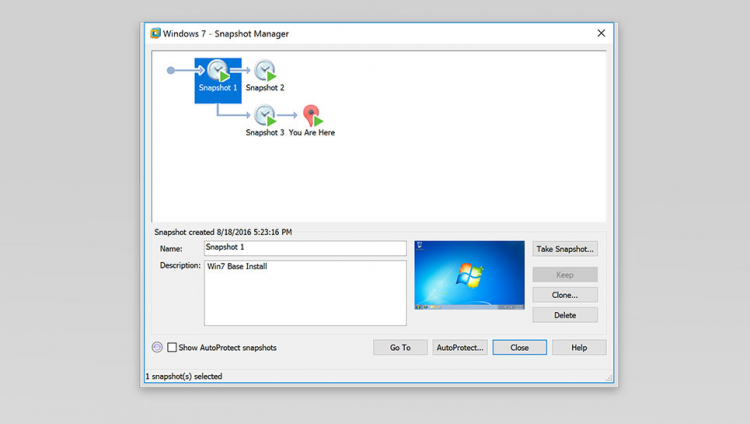Screen dimensions: 750x424
Task: Click the disabled Keep button
Action: [565, 275]
